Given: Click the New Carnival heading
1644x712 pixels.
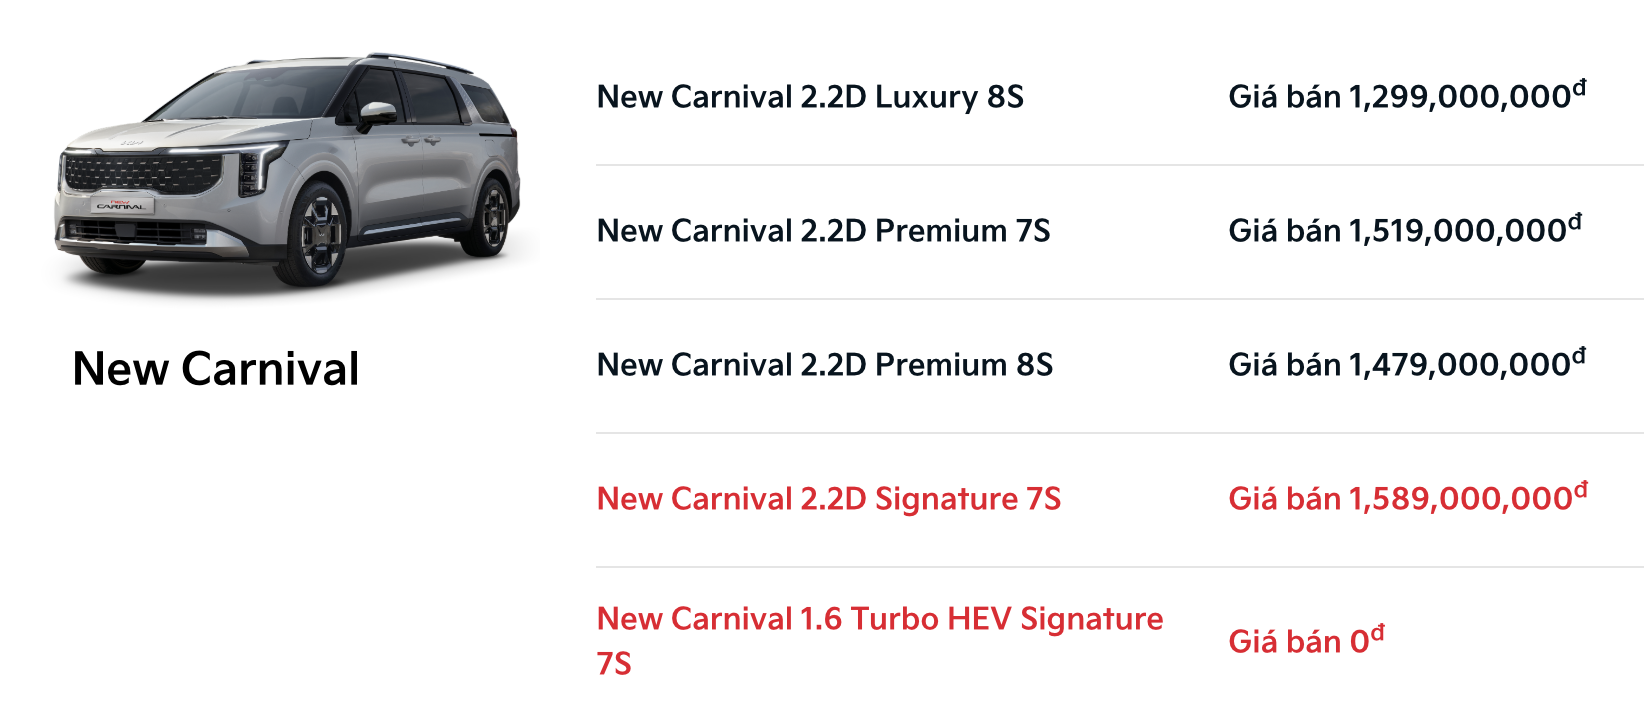Looking at the screenshot, I should [x=216, y=368].
